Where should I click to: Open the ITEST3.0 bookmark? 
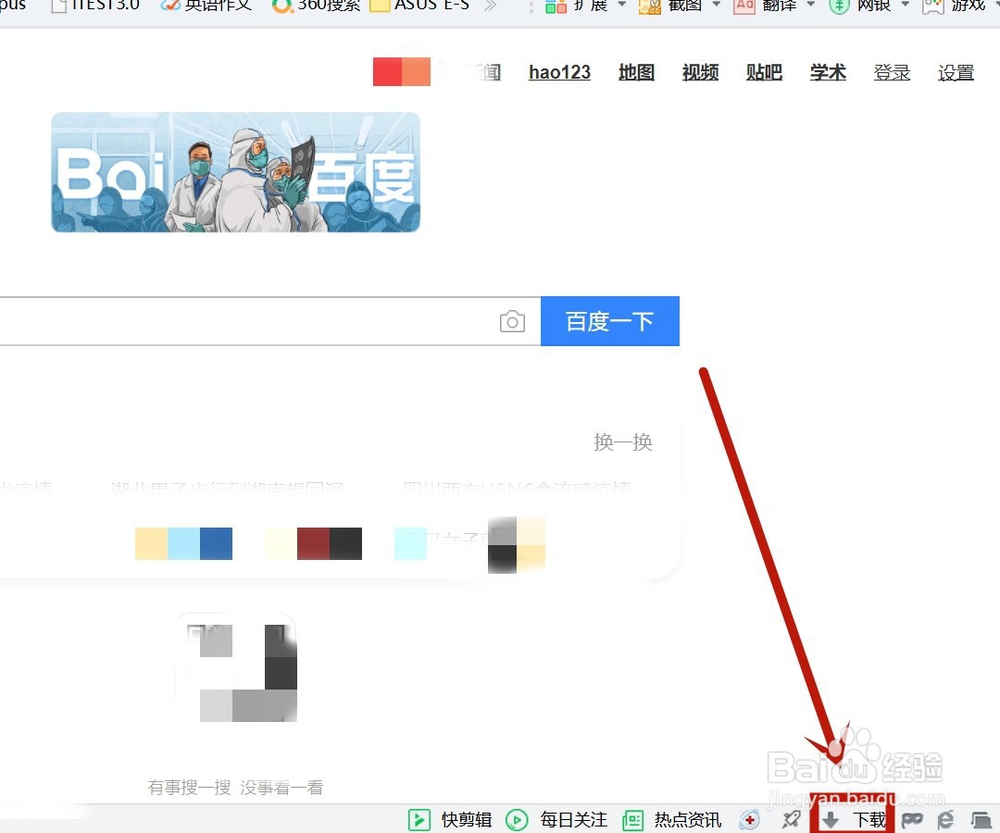[x=95, y=6]
